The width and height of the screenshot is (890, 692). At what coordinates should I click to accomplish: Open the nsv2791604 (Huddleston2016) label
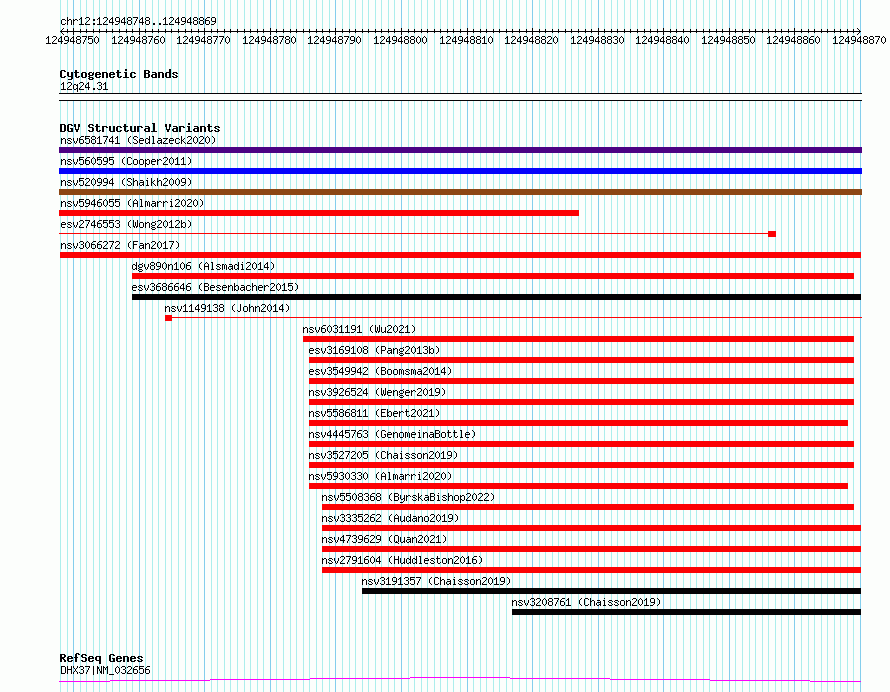click(x=402, y=560)
